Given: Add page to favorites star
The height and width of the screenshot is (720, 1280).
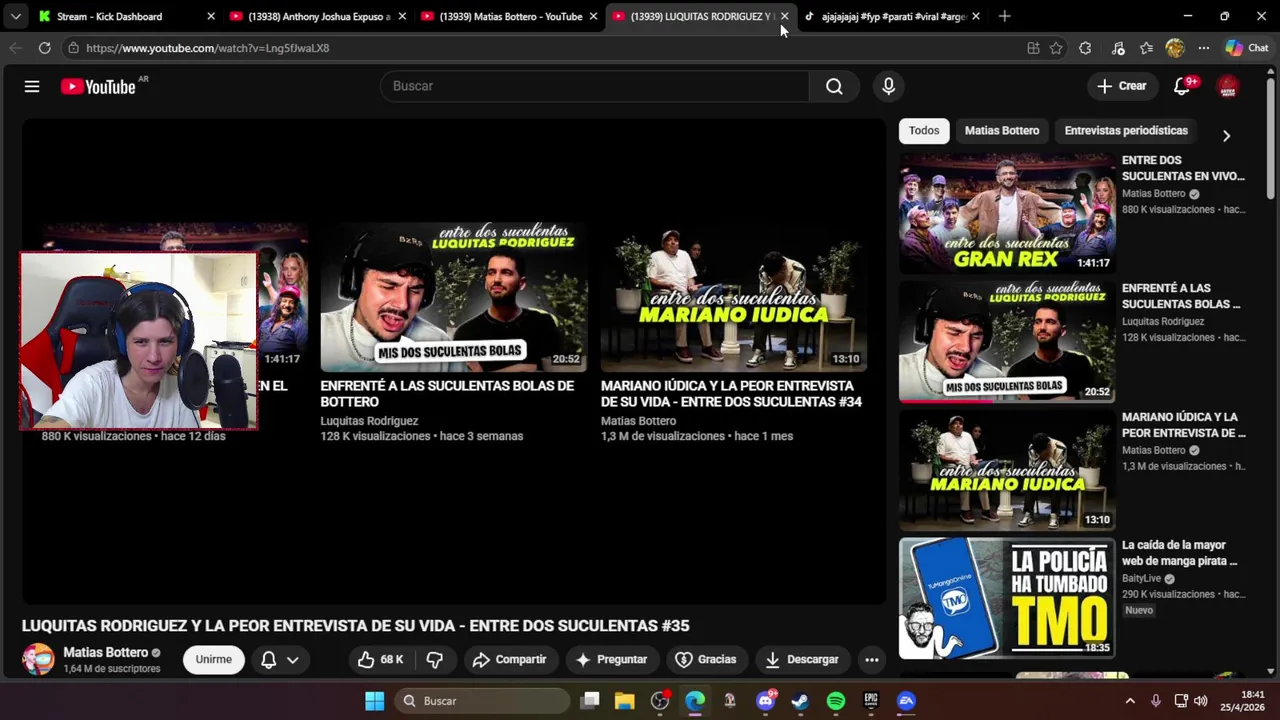Looking at the screenshot, I should 1056,48.
